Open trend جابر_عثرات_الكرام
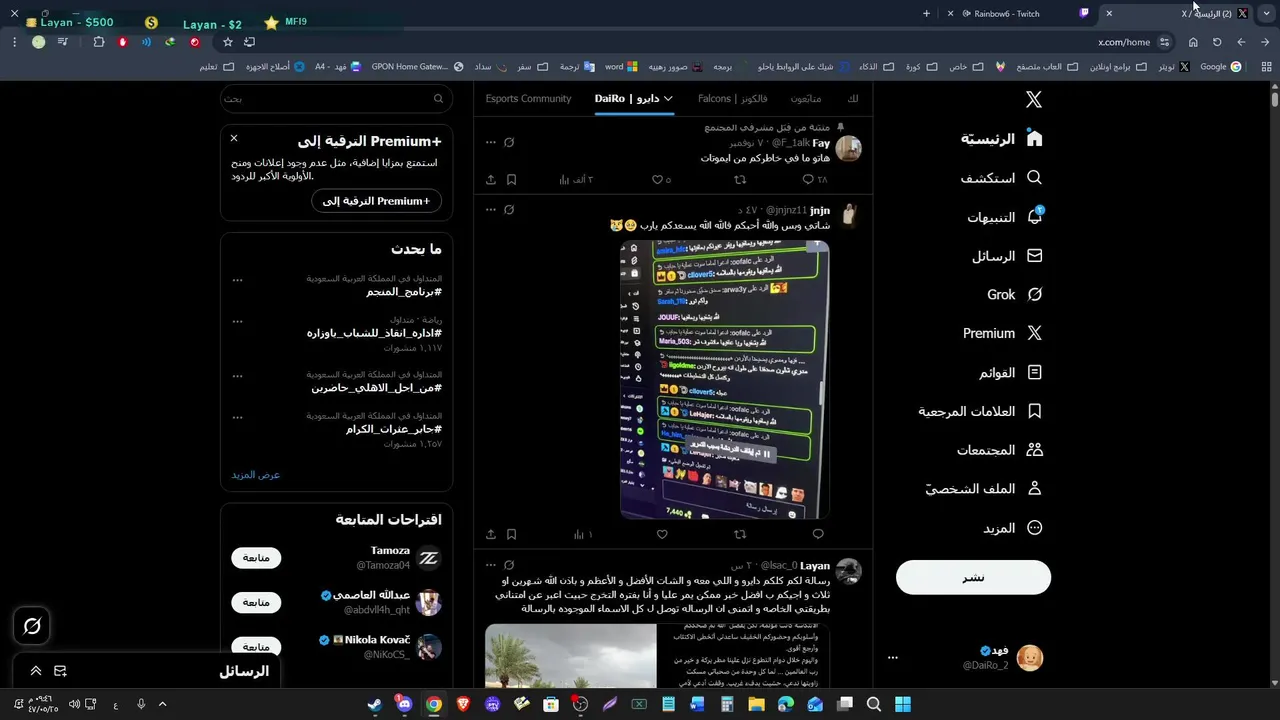Screen dimensions: 1280x720 393,429
